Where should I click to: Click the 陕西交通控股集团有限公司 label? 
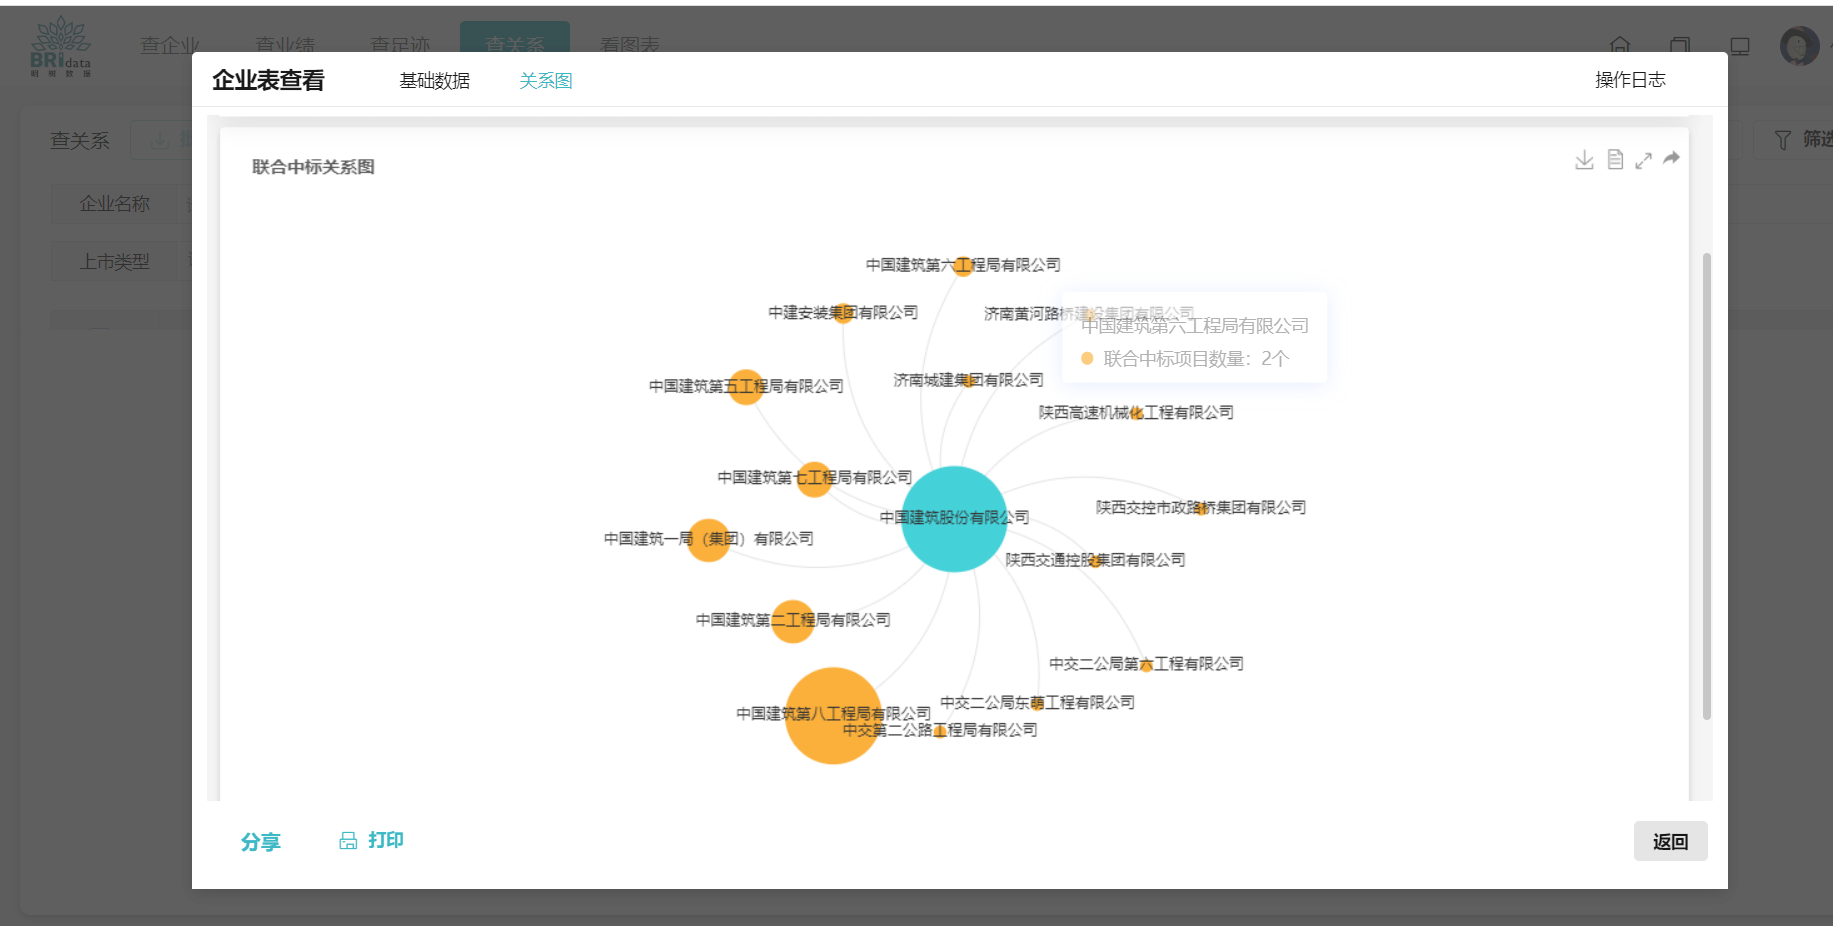tap(1095, 559)
